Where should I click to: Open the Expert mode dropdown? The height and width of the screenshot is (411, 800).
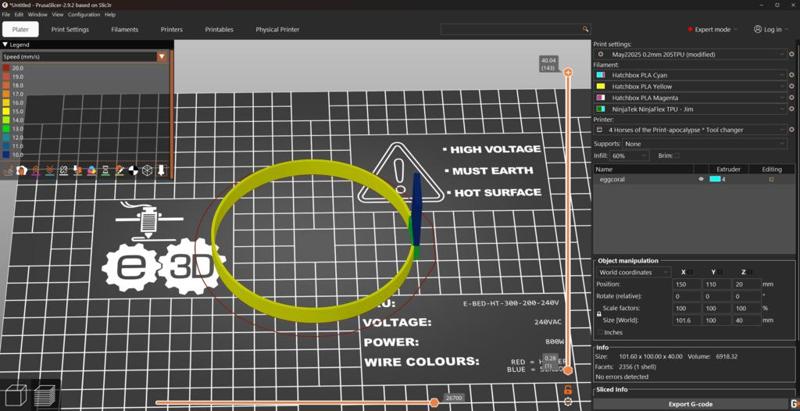click(x=712, y=30)
